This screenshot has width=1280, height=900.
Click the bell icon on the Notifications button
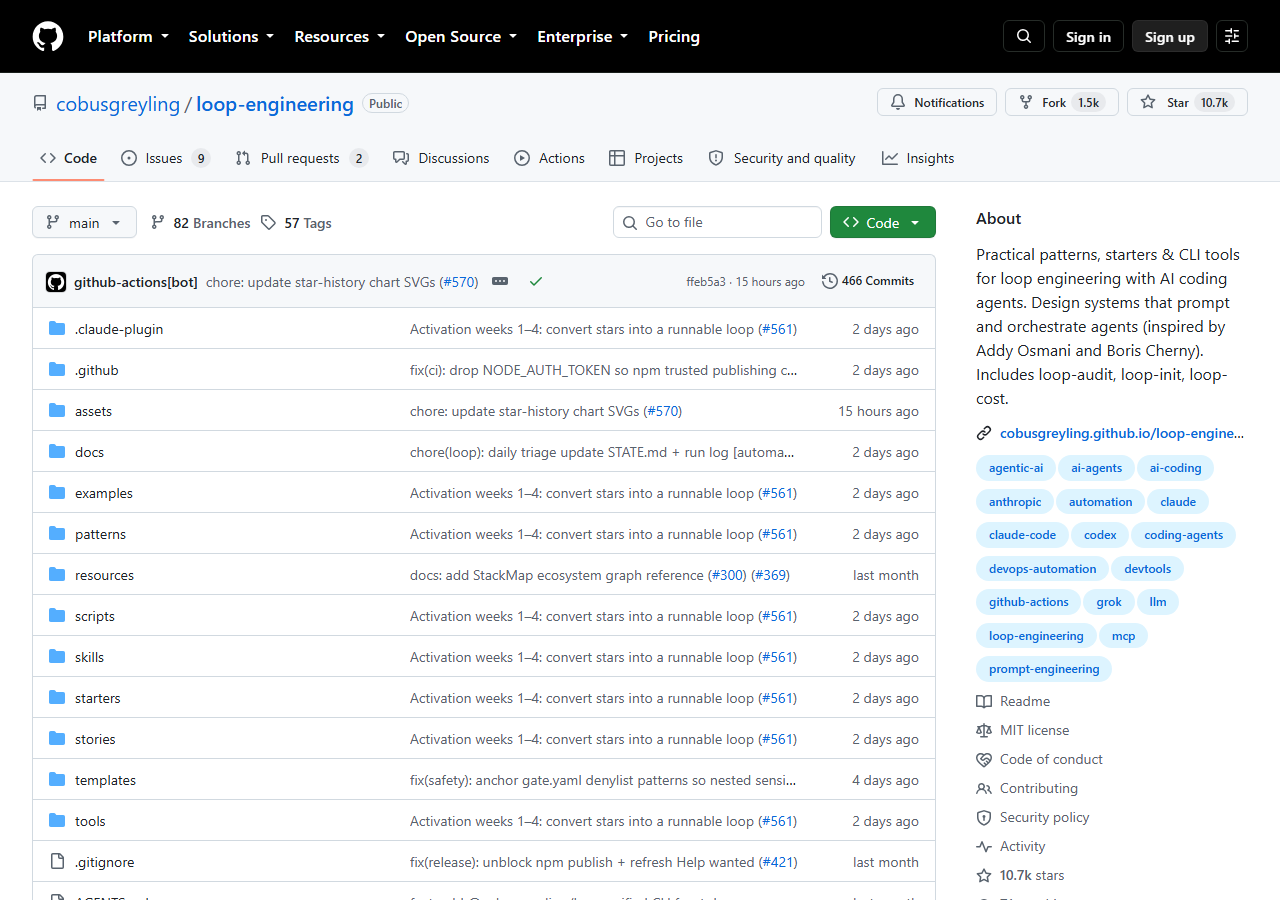[898, 102]
